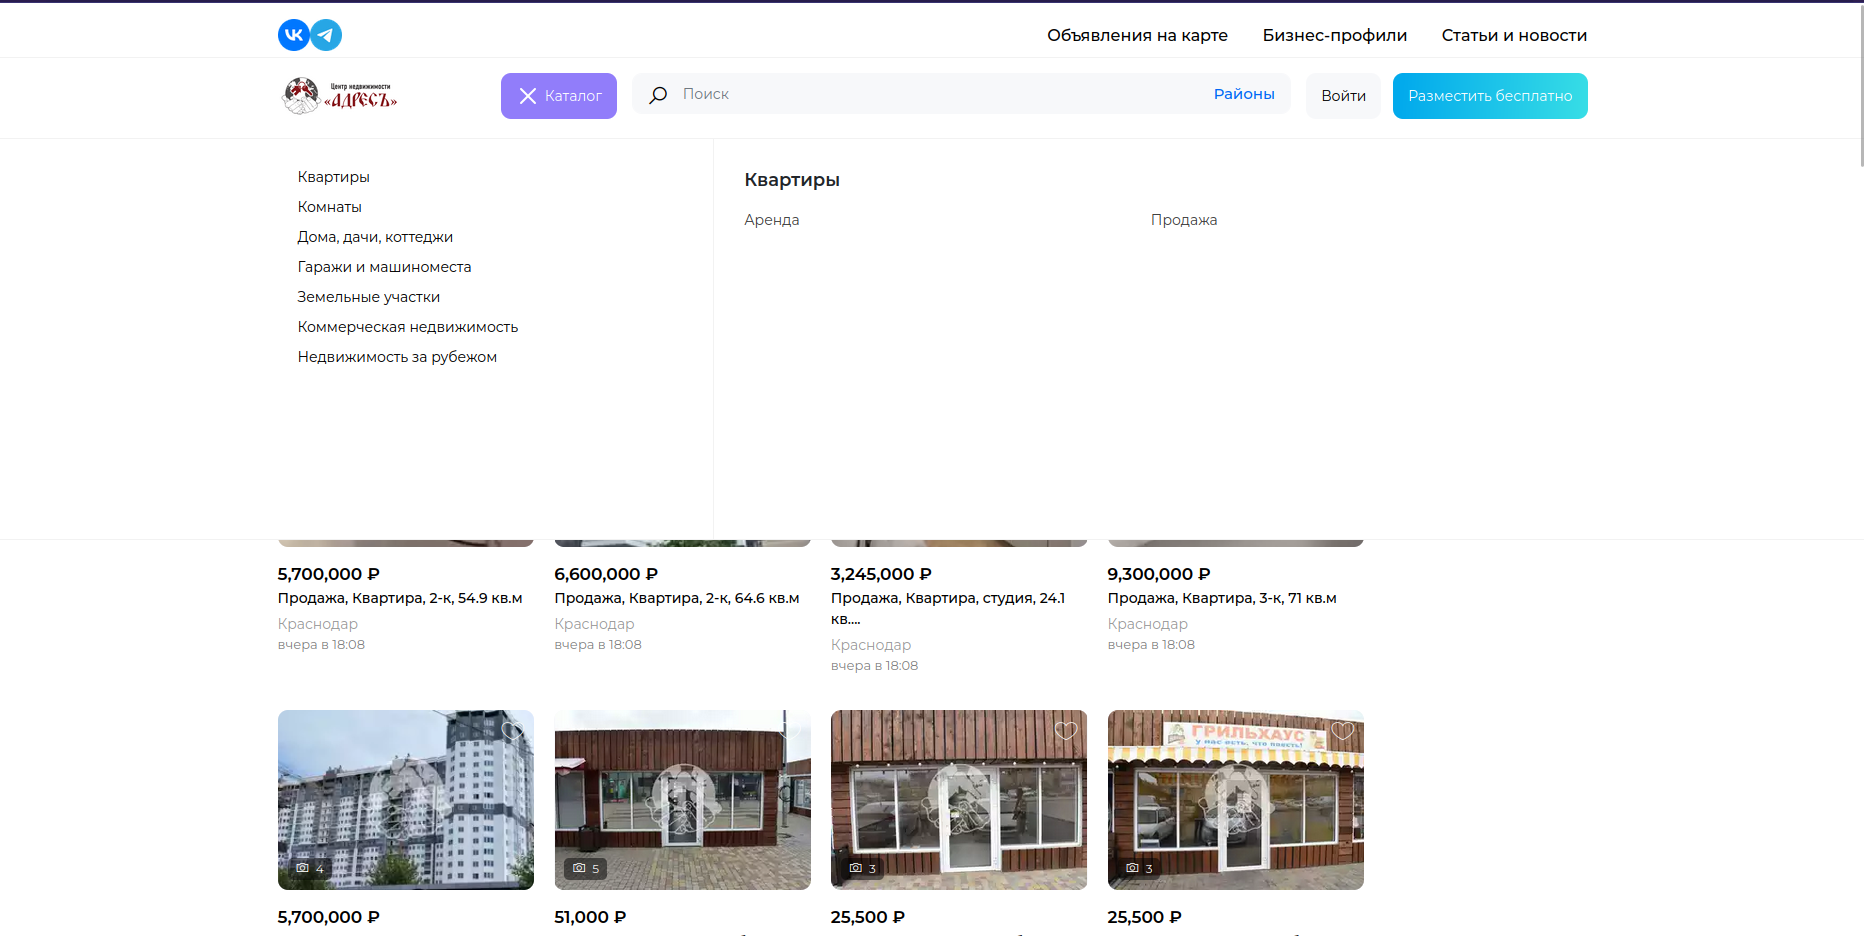Toggle the heart on the Грильхаус listing
The width and height of the screenshot is (1864, 936).
click(x=1342, y=731)
